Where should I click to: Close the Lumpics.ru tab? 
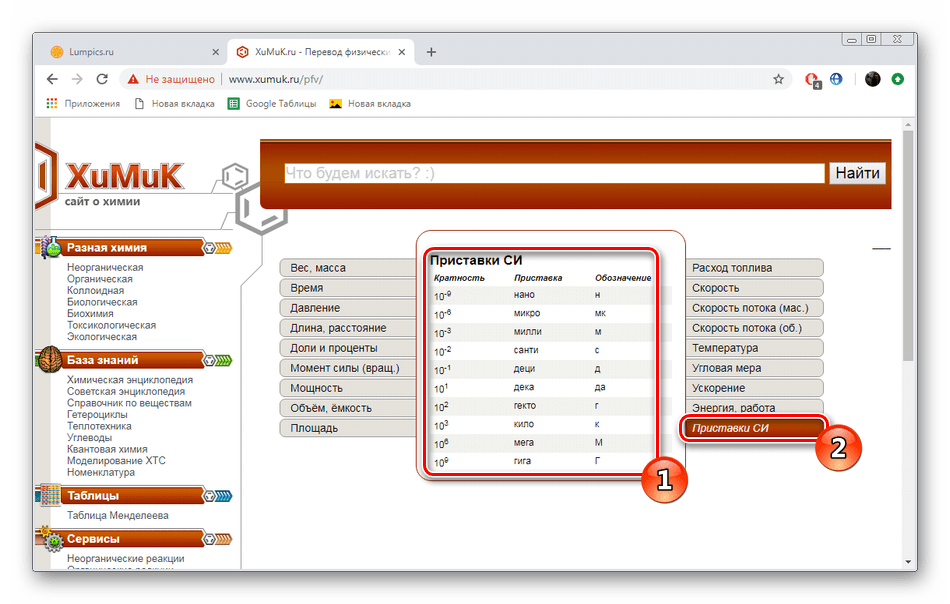(216, 52)
